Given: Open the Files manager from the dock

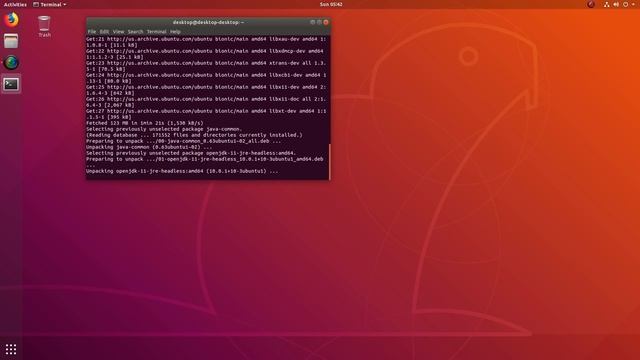Looking at the screenshot, I should [11, 41].
